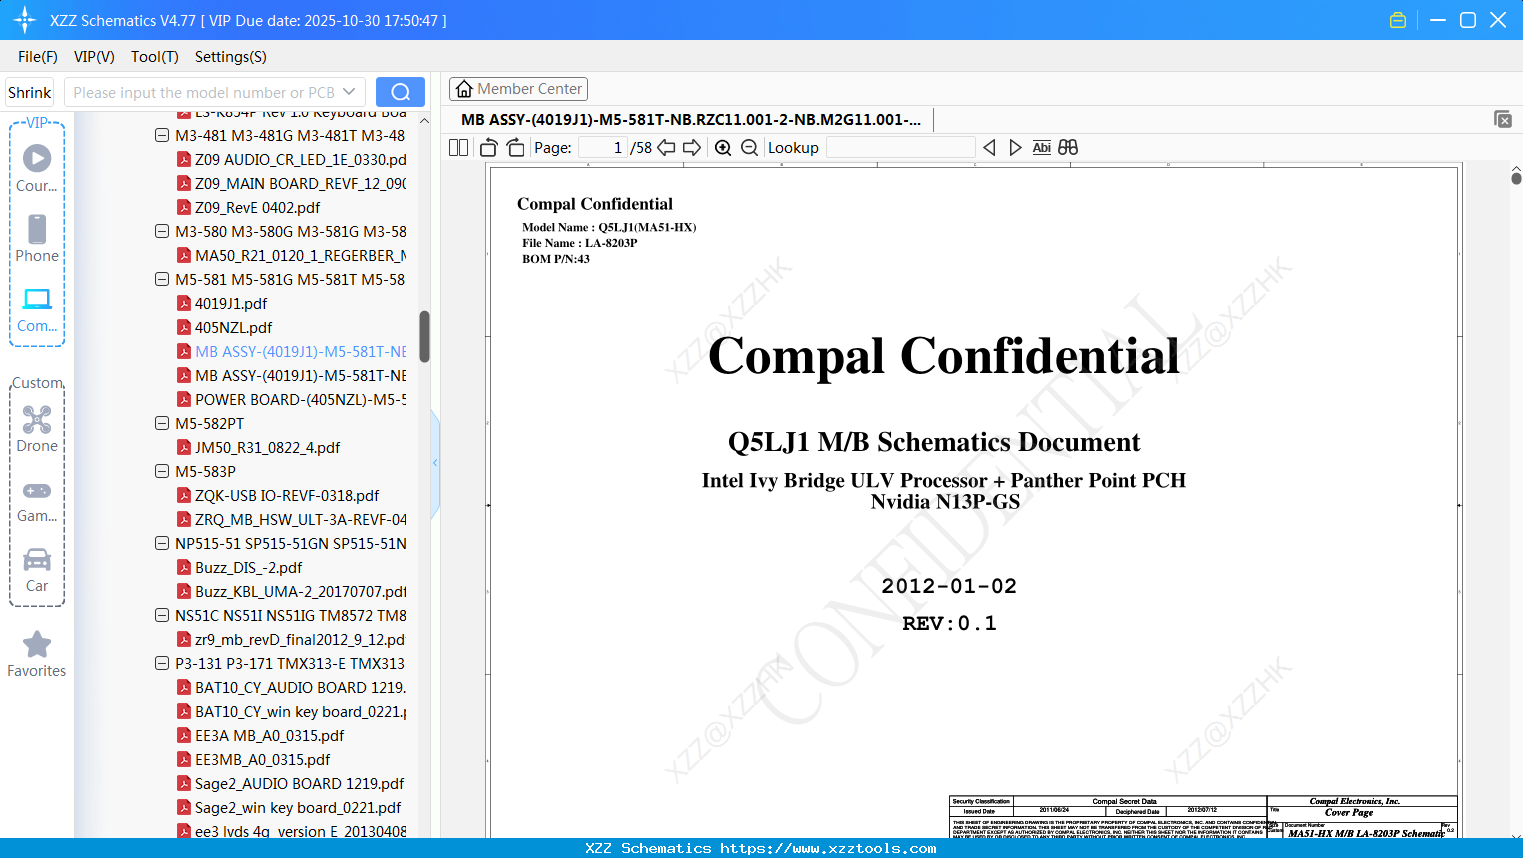
Task: Rotate the page clockwise
Action: (x=516, y=148)
